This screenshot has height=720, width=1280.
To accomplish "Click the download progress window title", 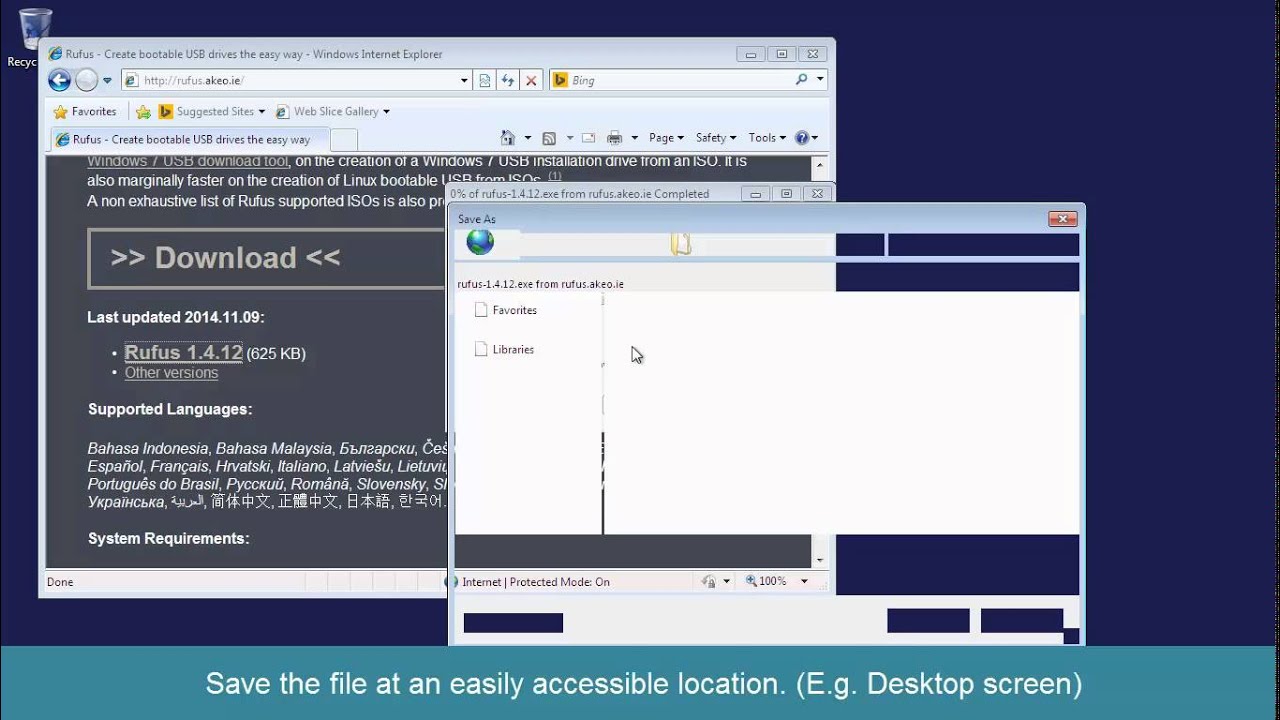I will pyautogui.click(x=579, y=194).
